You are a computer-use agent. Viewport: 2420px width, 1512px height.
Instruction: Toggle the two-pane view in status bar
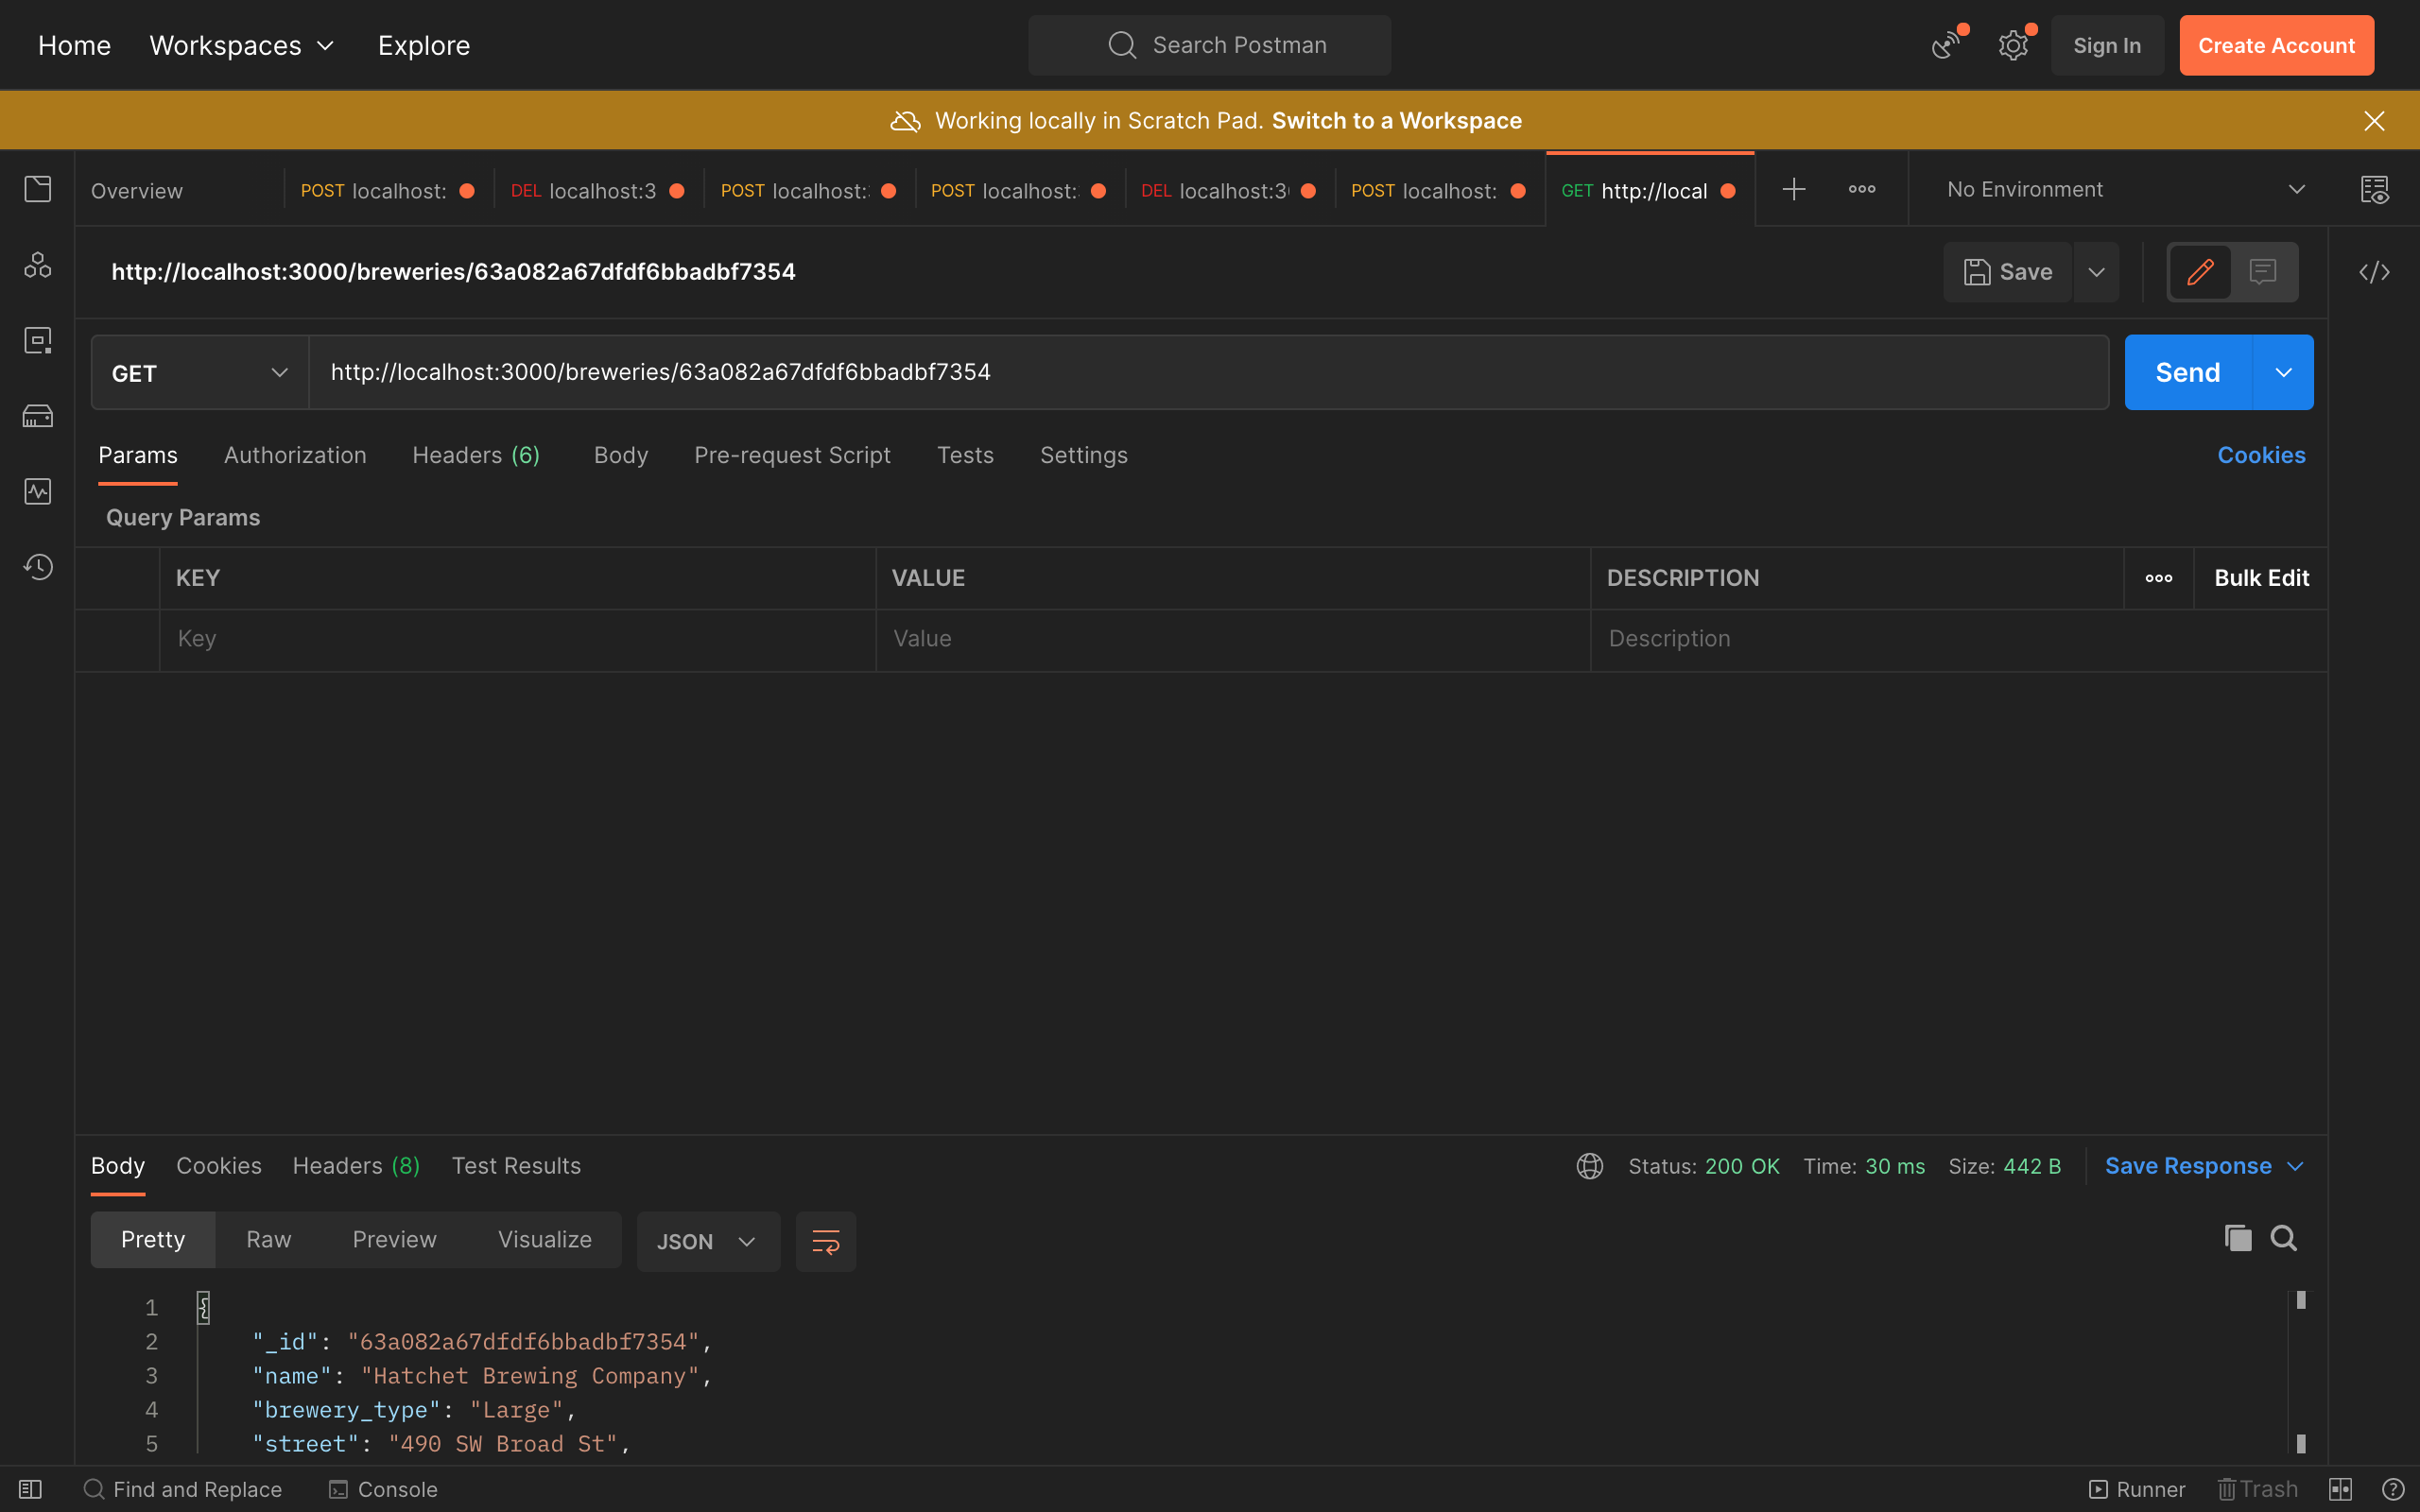[x=2340, y=1489]
